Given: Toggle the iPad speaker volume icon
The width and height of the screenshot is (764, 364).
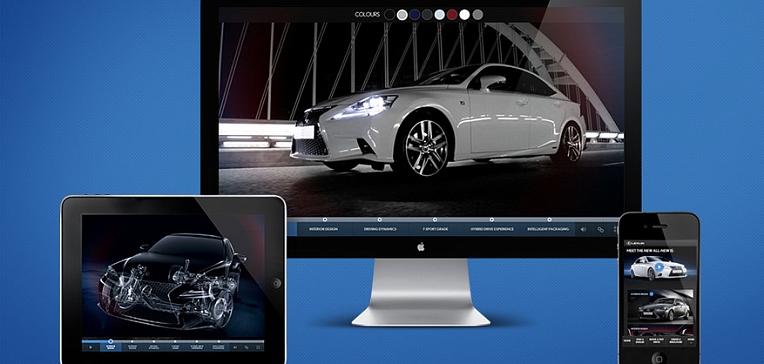Looking at the screenshot, I should (234, 347).
